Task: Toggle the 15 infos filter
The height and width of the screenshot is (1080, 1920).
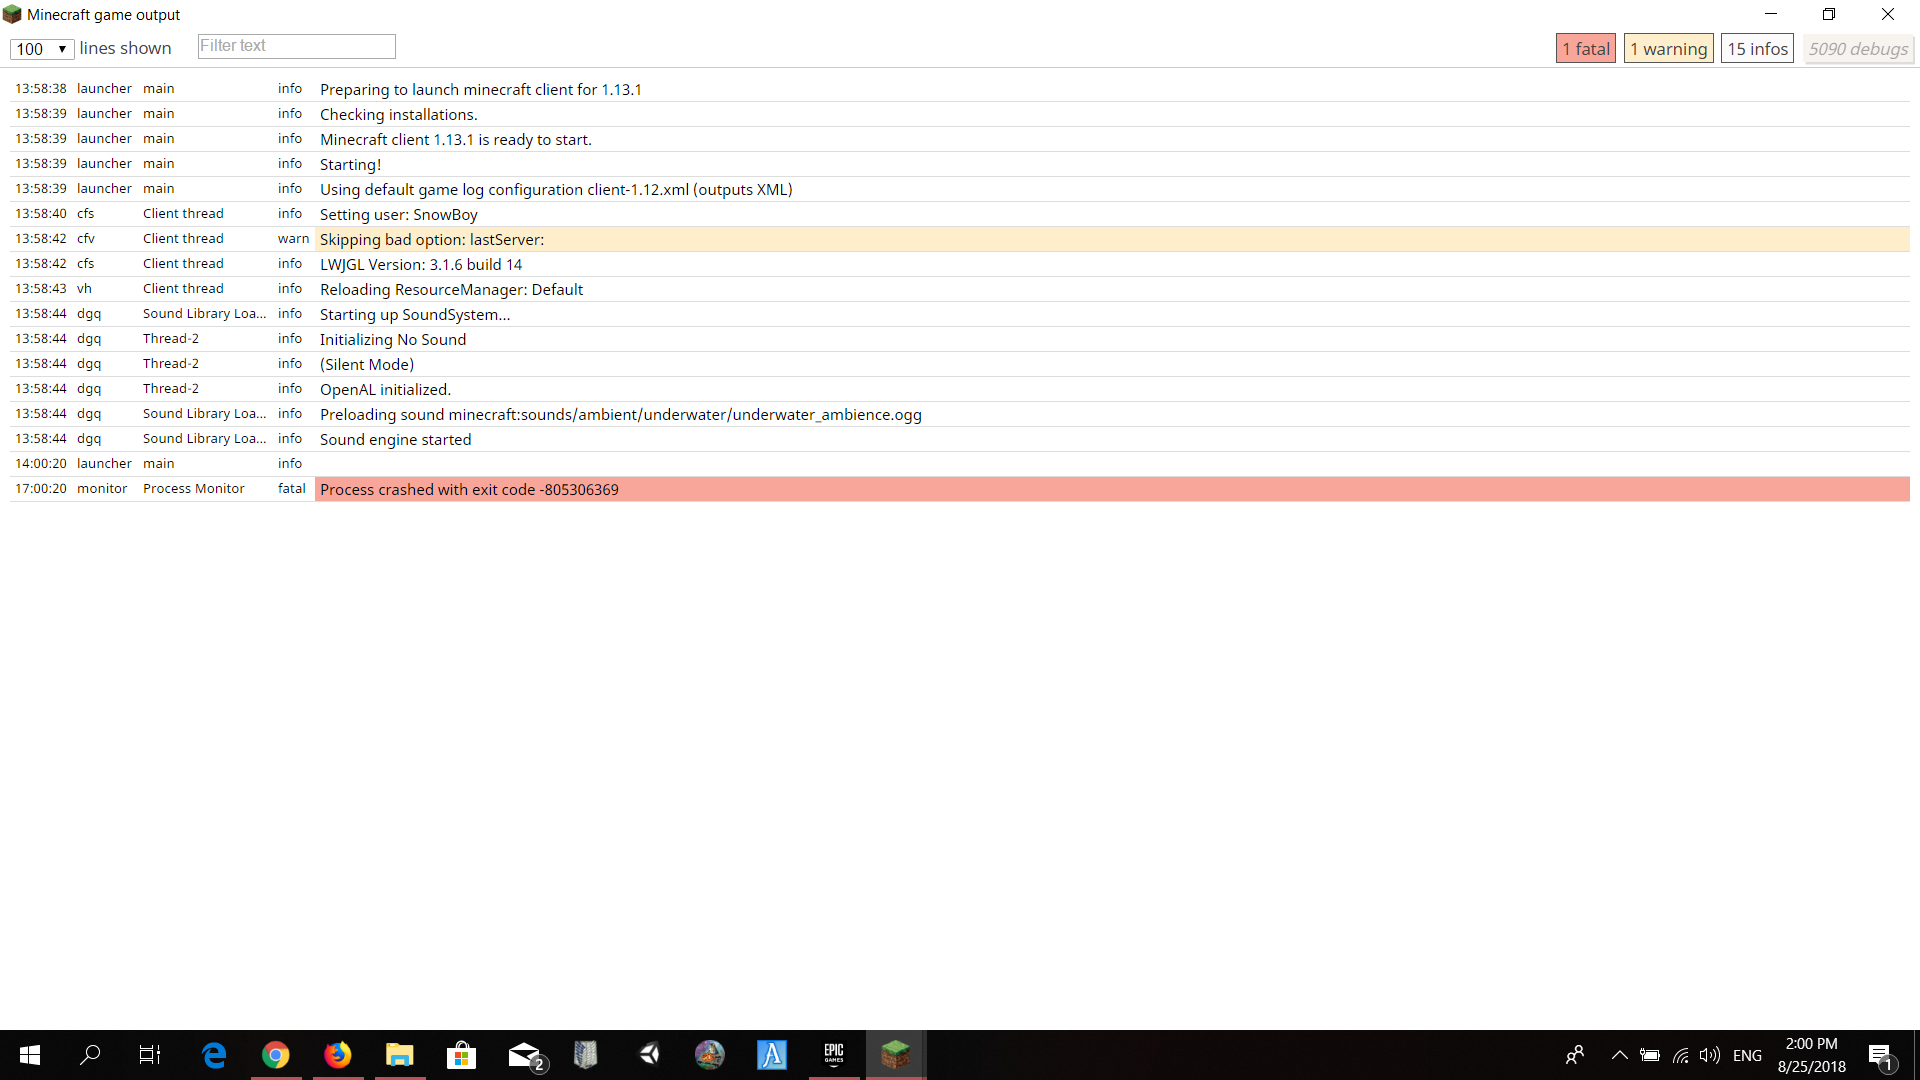Action: (x=1757, y=48)
